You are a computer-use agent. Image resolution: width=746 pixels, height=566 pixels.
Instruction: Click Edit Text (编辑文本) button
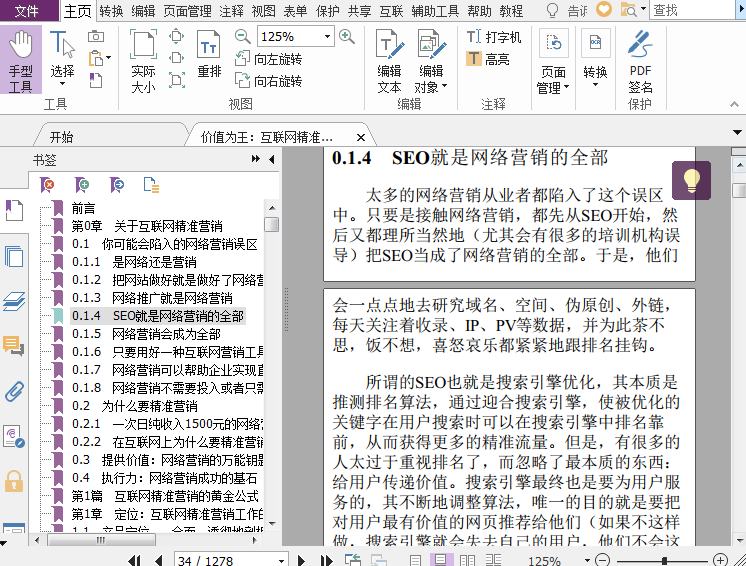pos(389,60)
